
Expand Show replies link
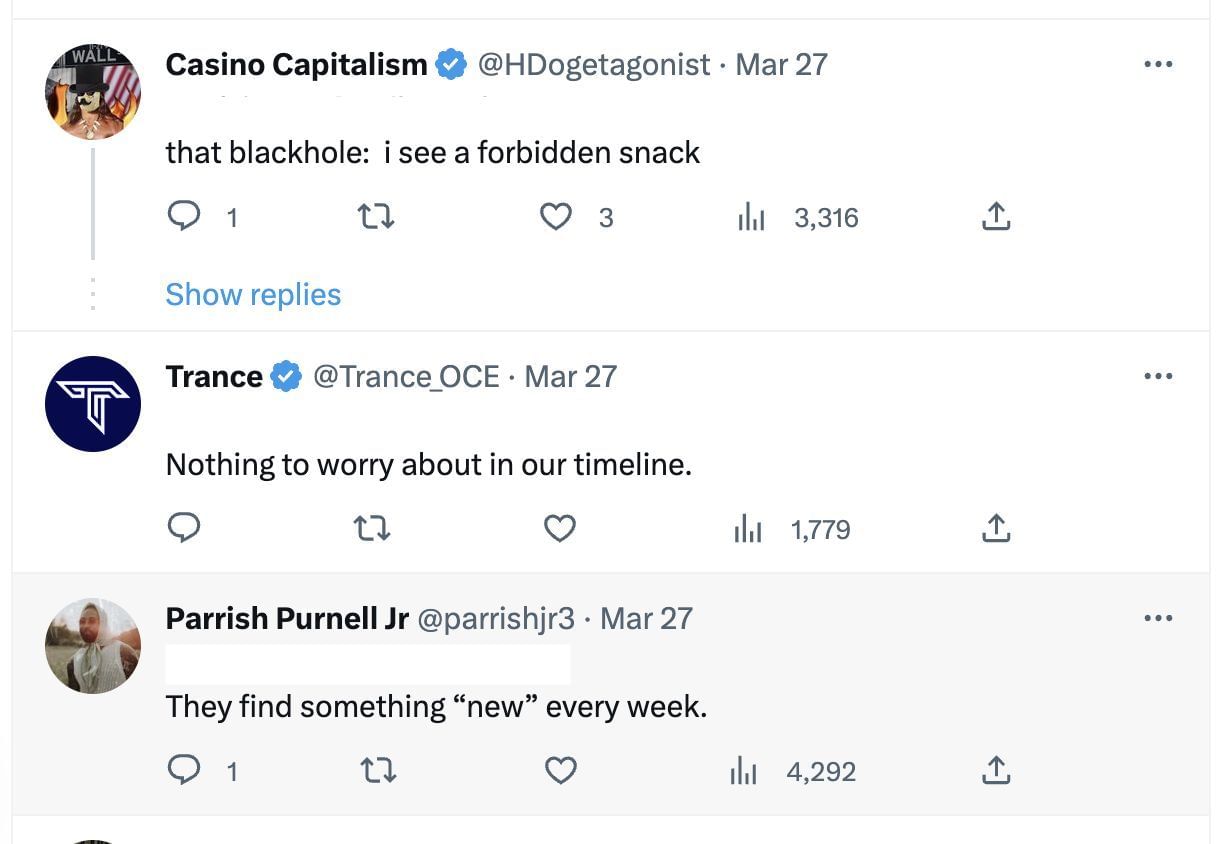(x=253, y=294)
